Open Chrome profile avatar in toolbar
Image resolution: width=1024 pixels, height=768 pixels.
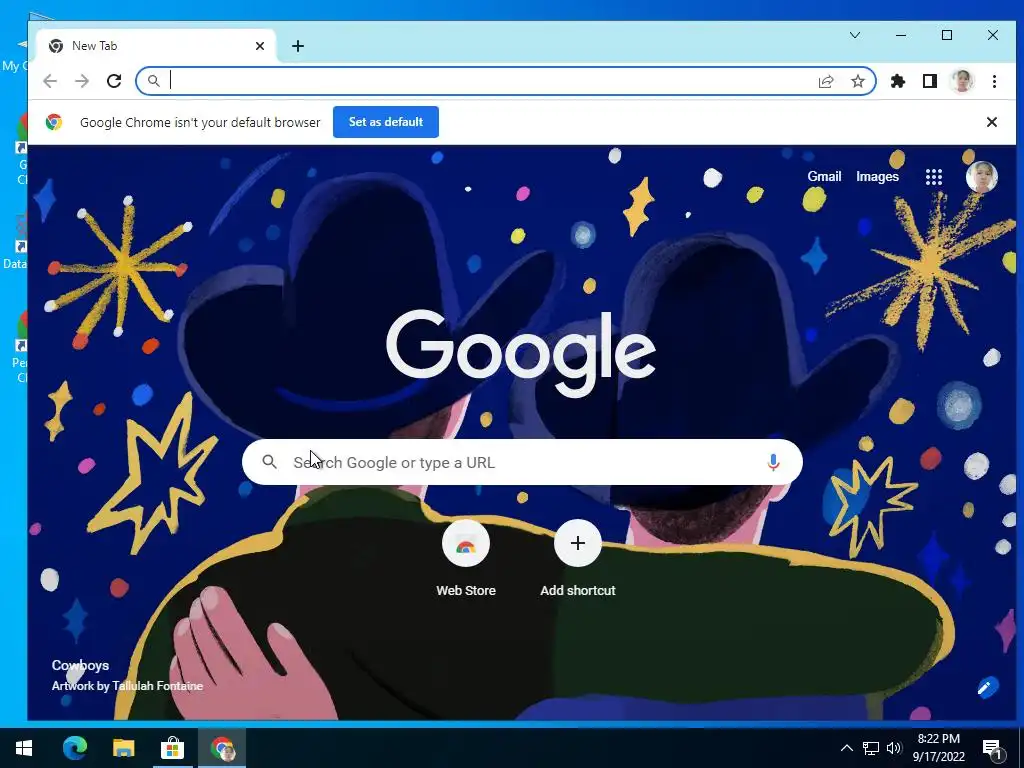tap(962, 81)
